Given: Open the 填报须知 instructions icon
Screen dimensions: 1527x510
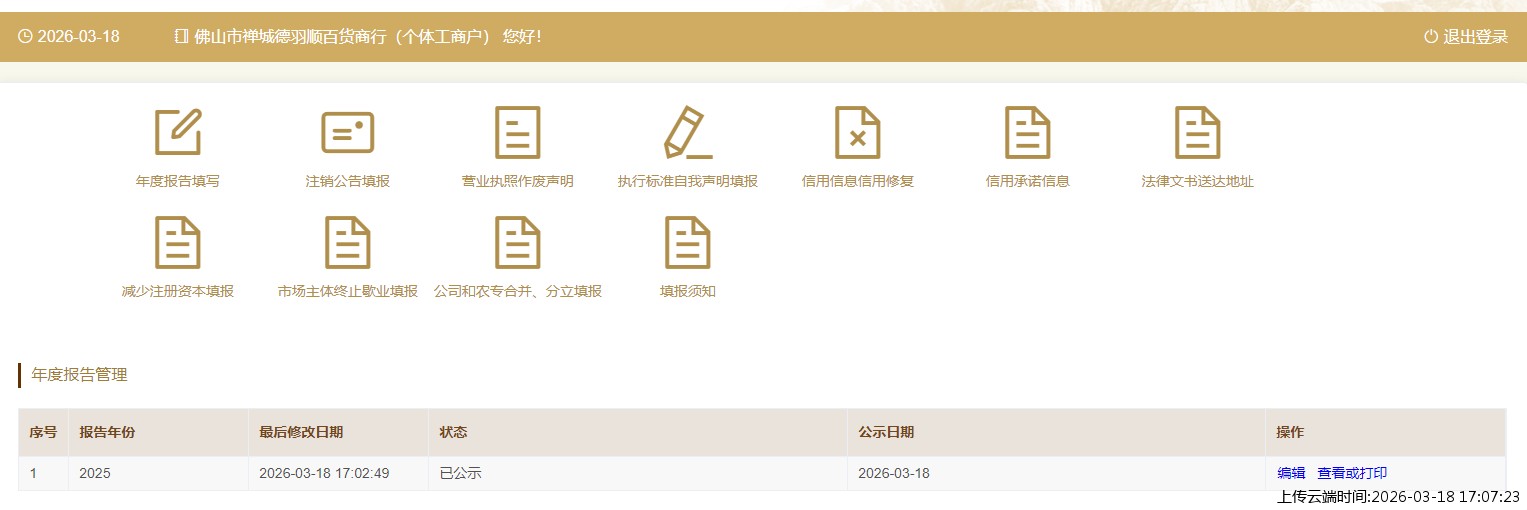Looking at the screenshot, I should (688, 242).
